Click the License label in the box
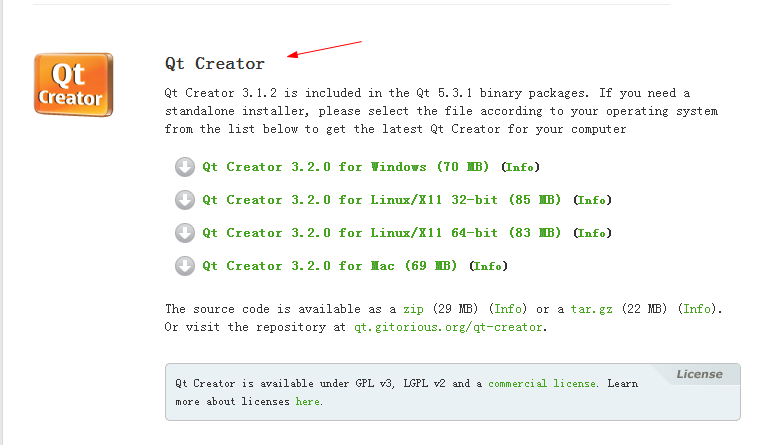This screenshot has height=445, width=768. coord(699,374)
